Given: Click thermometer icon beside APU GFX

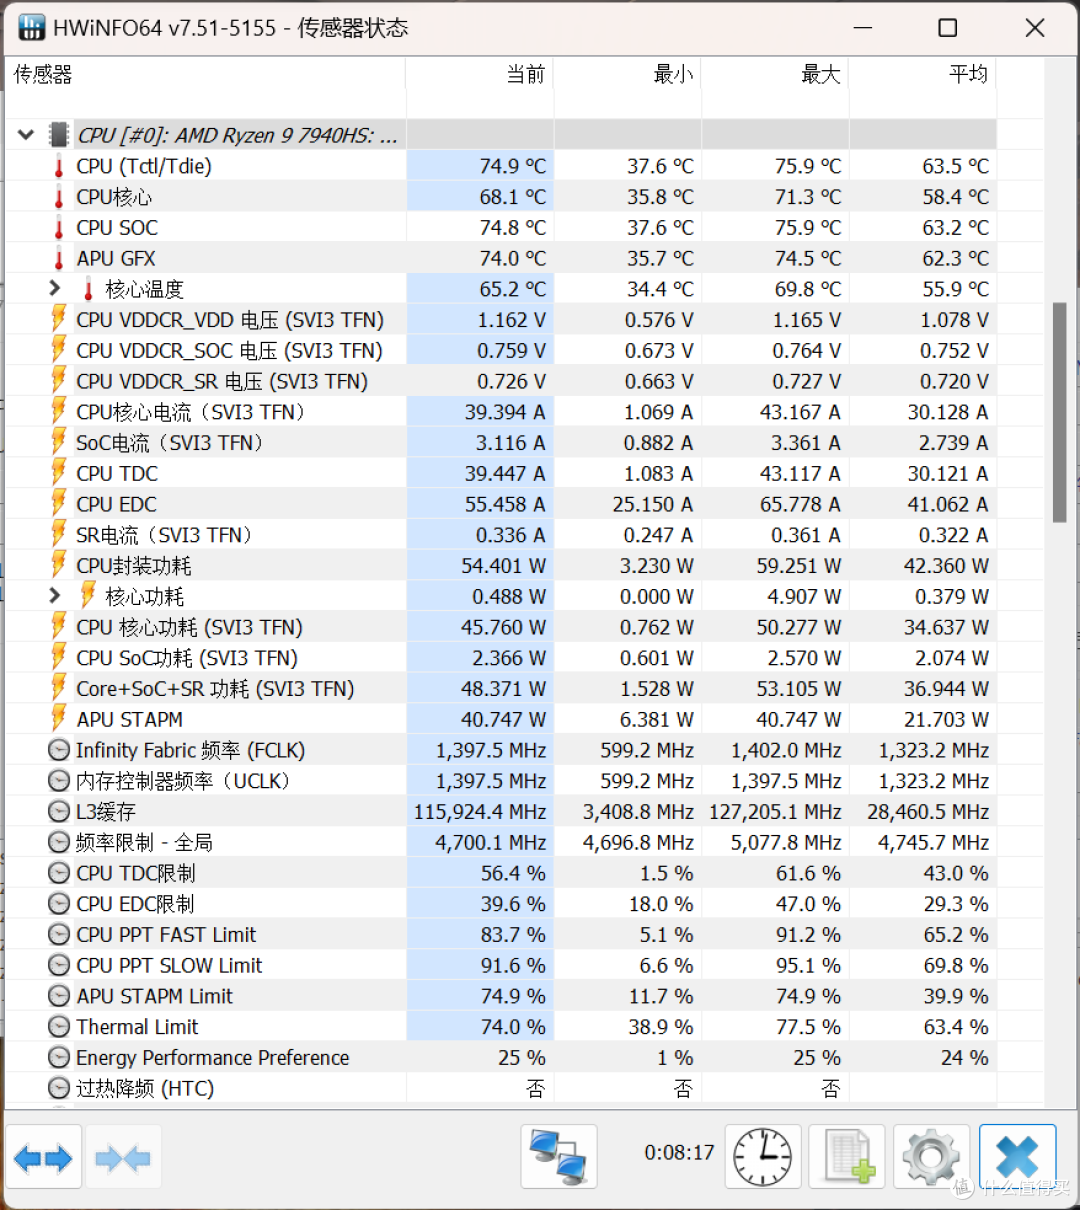Looking at the screenshot, I should (59, 258).
